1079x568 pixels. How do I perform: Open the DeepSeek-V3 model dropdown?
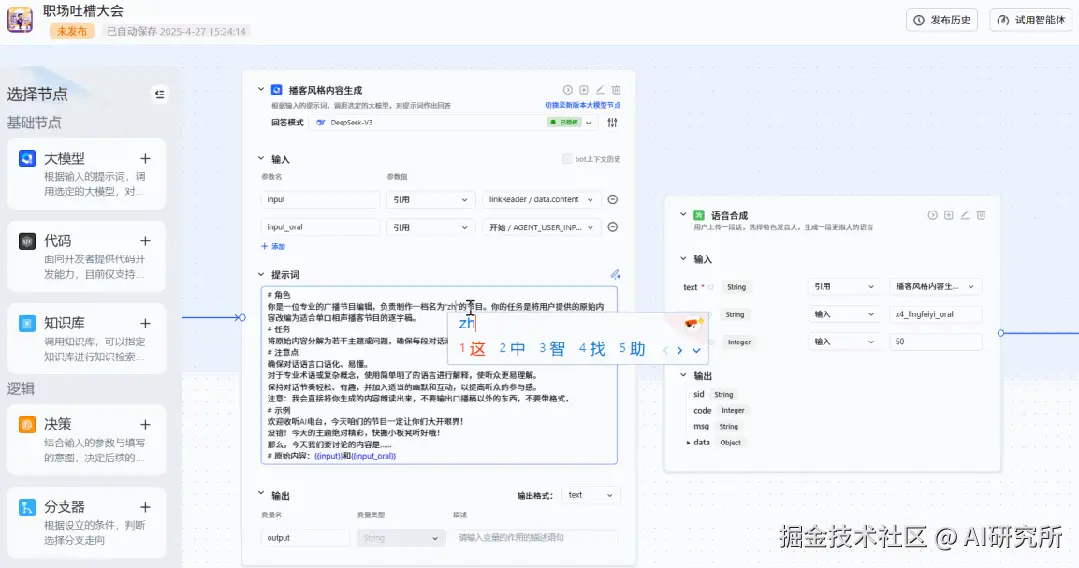click(x=453, y=123)
